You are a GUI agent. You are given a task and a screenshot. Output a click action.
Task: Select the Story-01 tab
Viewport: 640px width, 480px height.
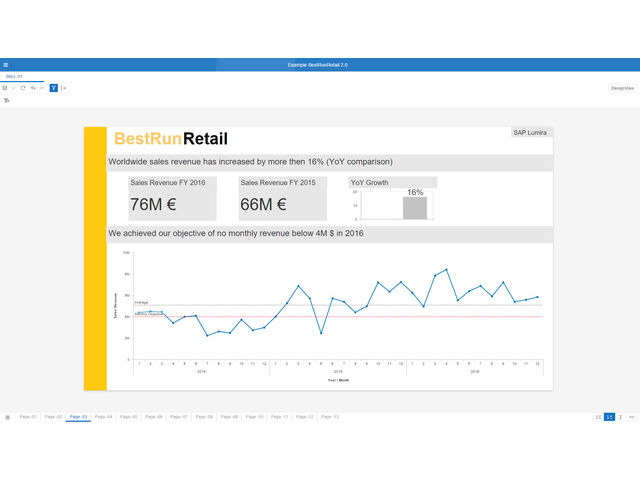[16, 76]
